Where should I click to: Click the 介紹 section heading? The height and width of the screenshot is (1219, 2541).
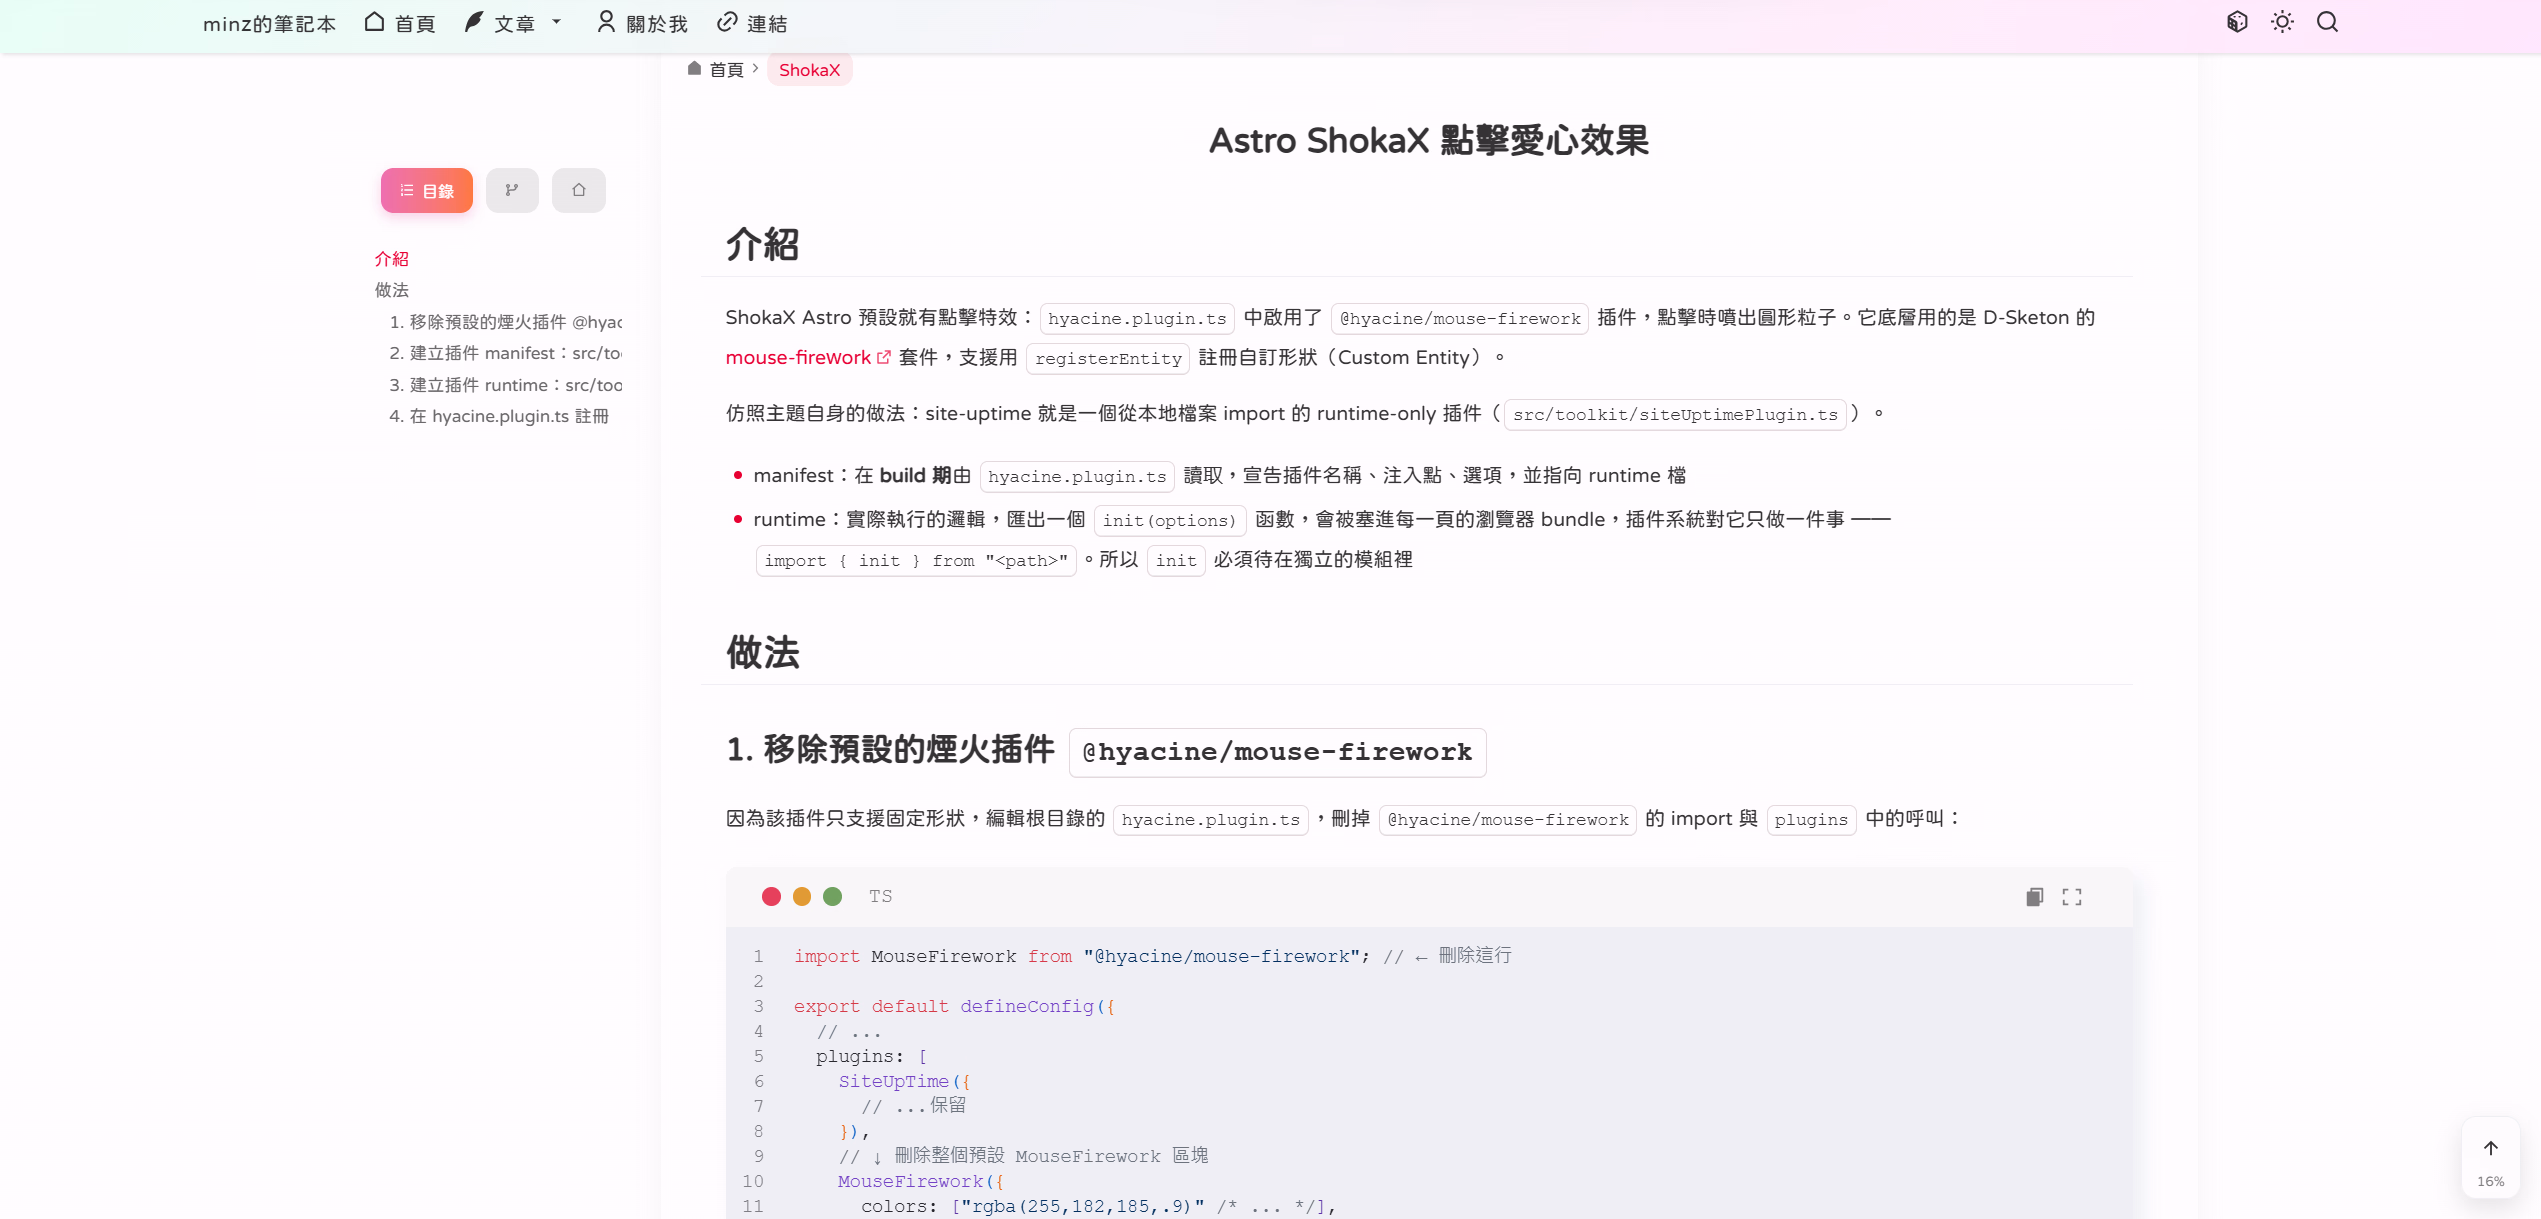pos(762,244)
